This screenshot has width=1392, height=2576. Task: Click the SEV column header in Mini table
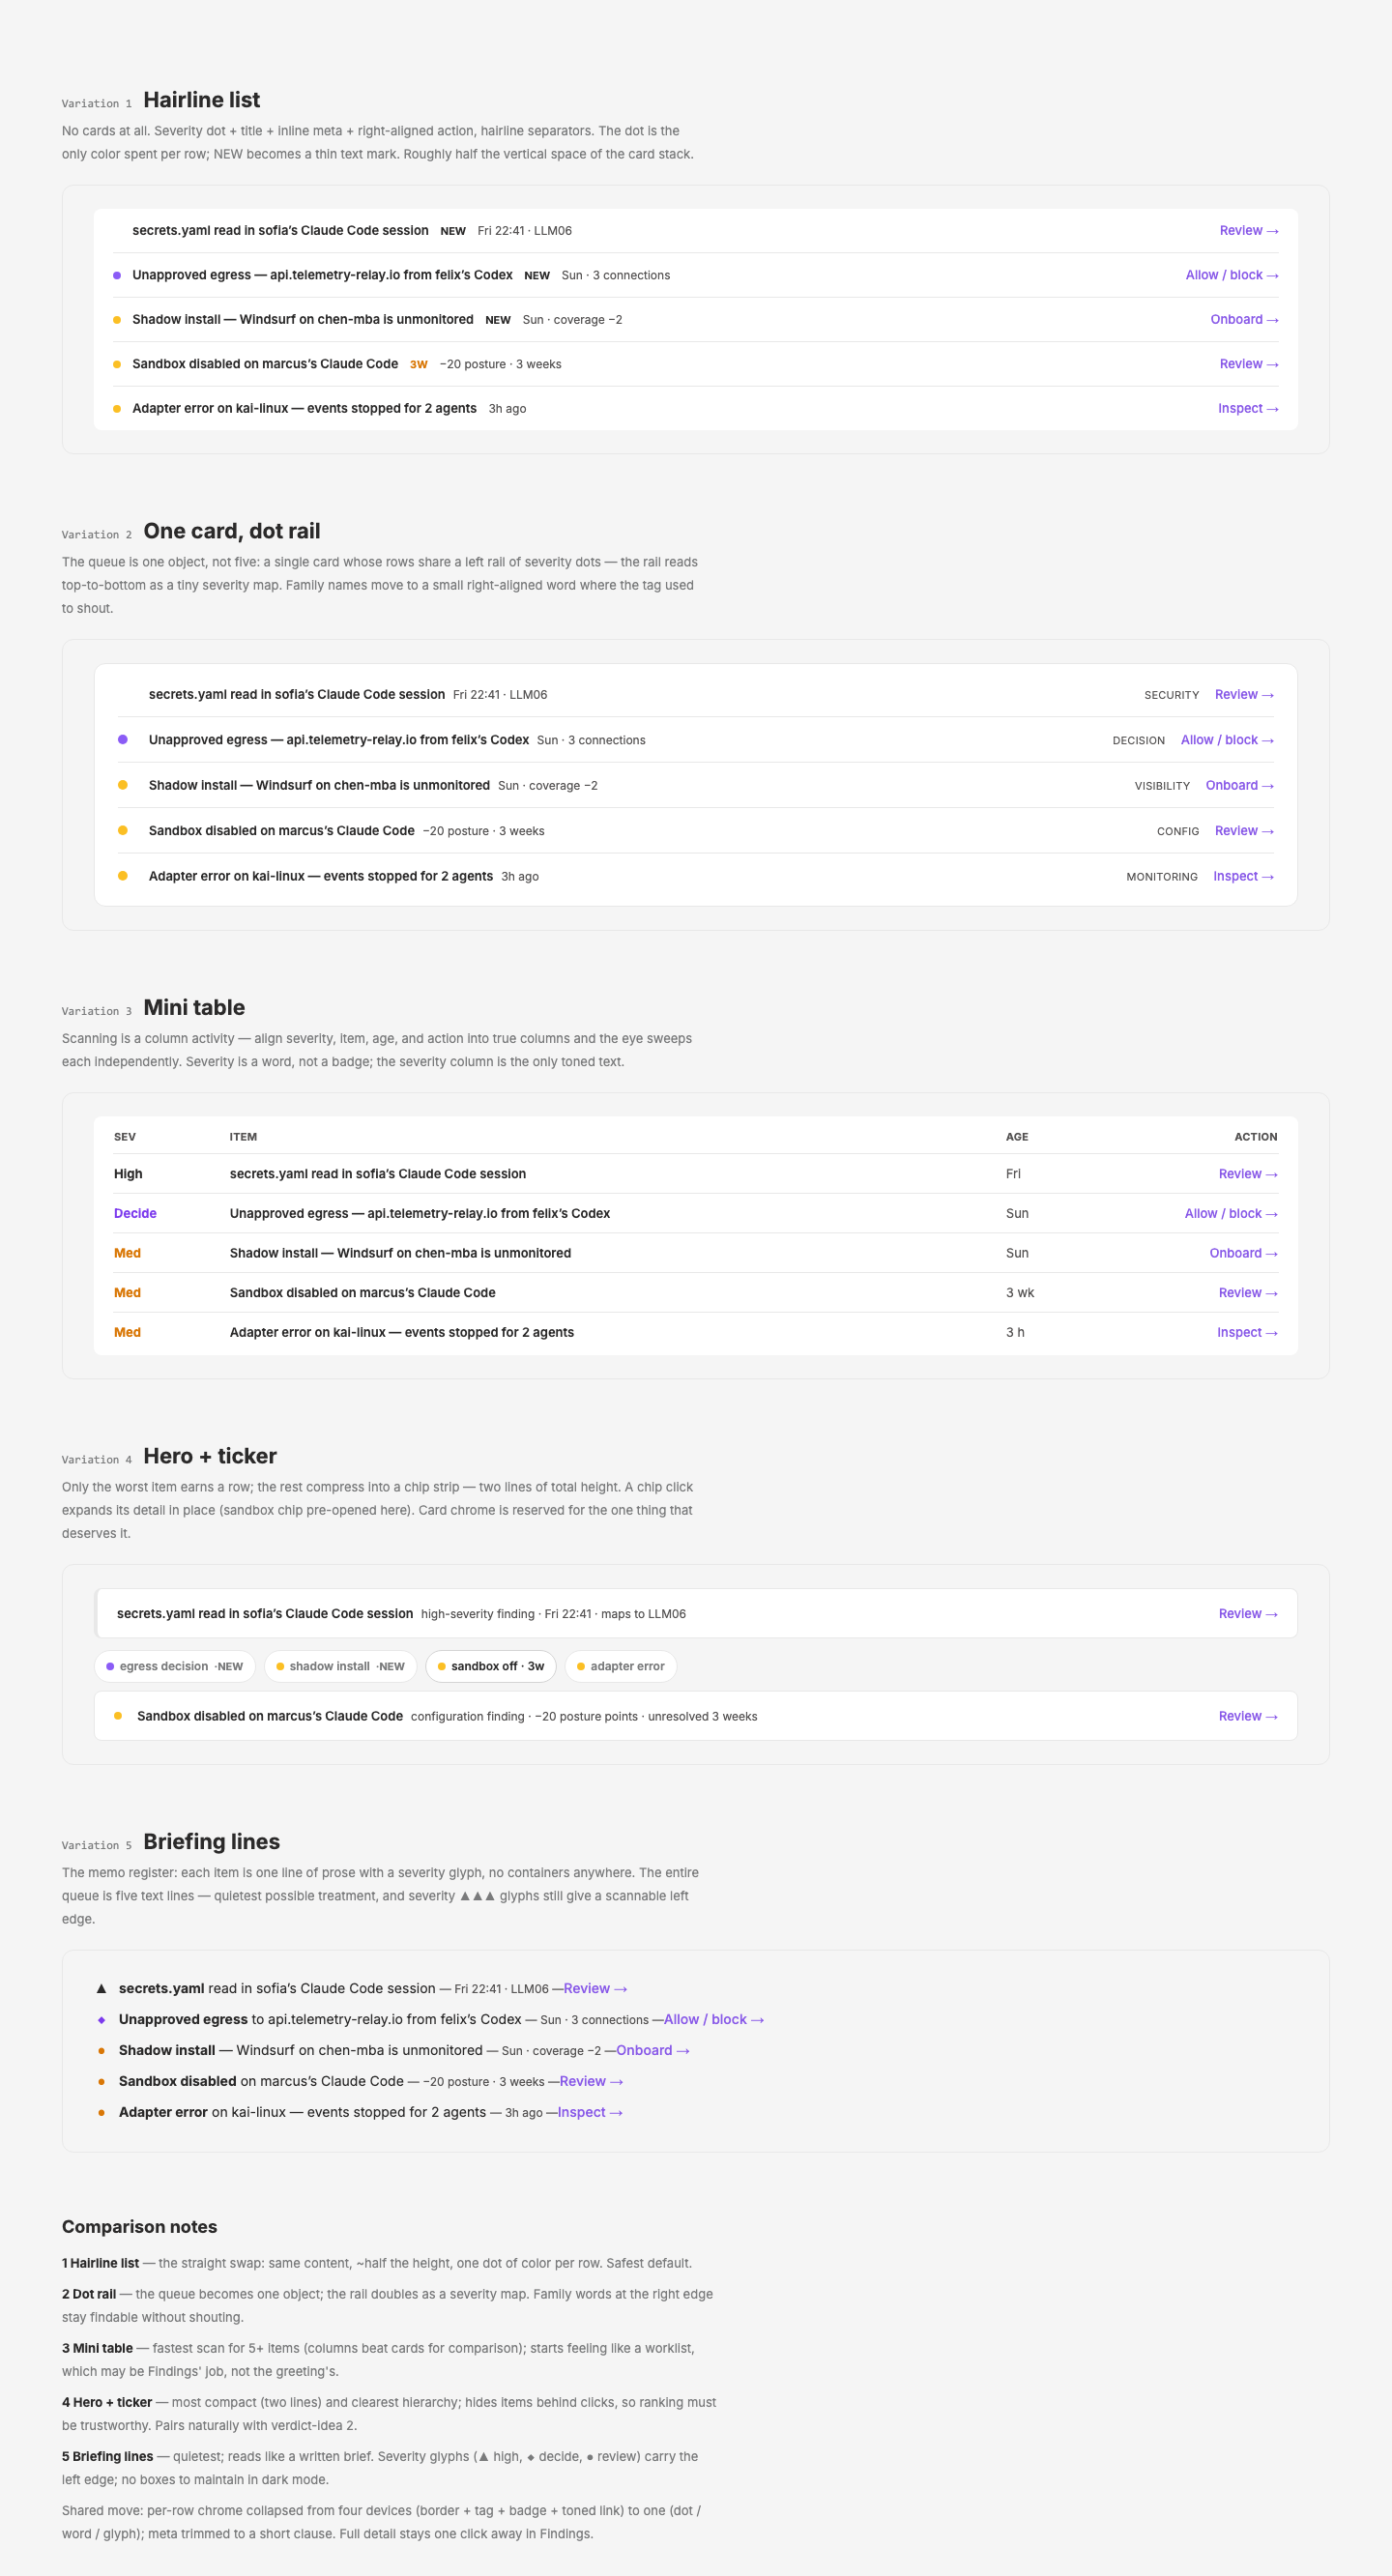click(125, 1137)
